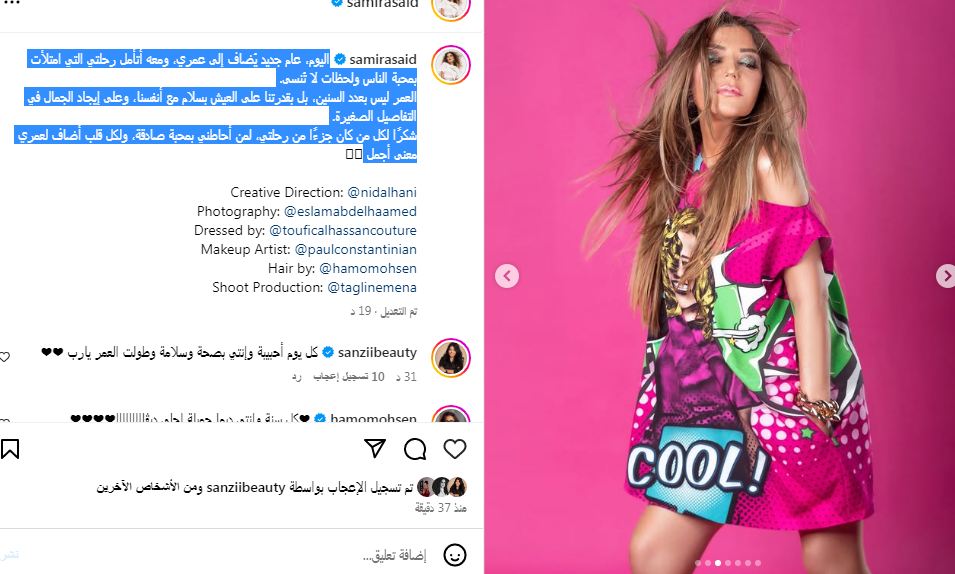Open samirasaid profile picture in caption
Image resolution: width=955 pixels, height=574 pixels.
pyautogui.click(x=451, y=65)
